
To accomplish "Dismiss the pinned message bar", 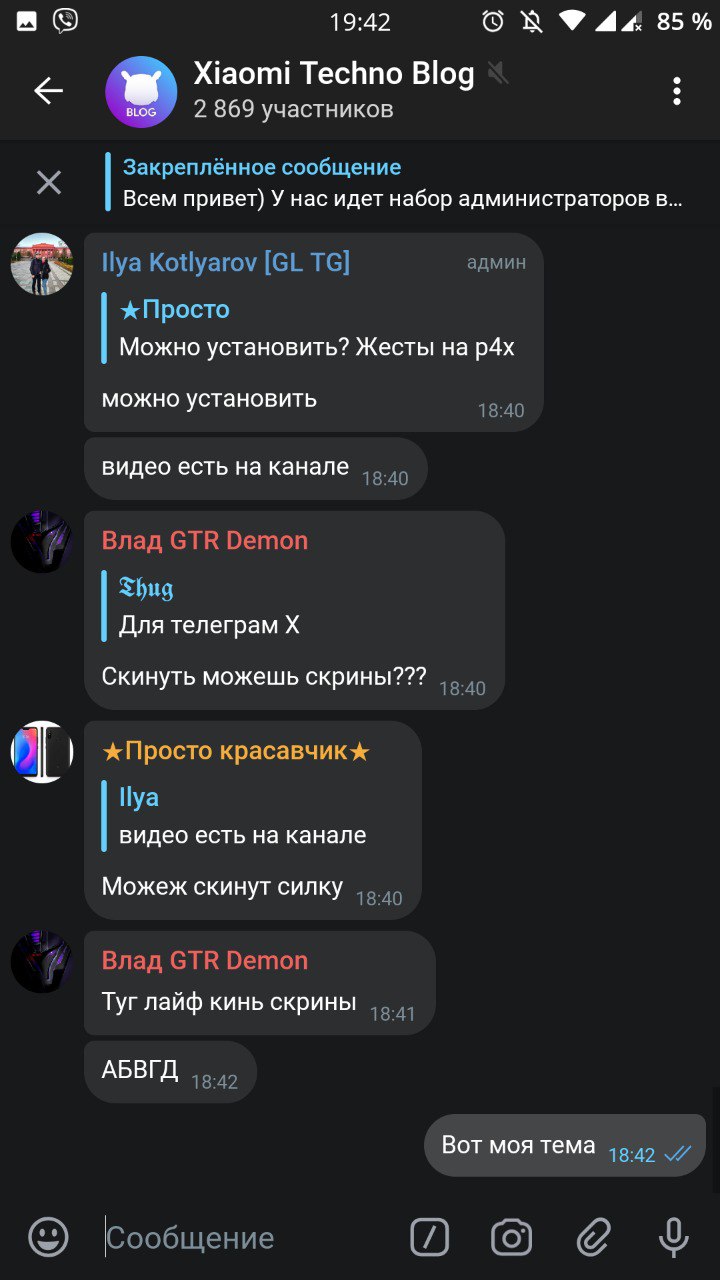I will 48,182.
